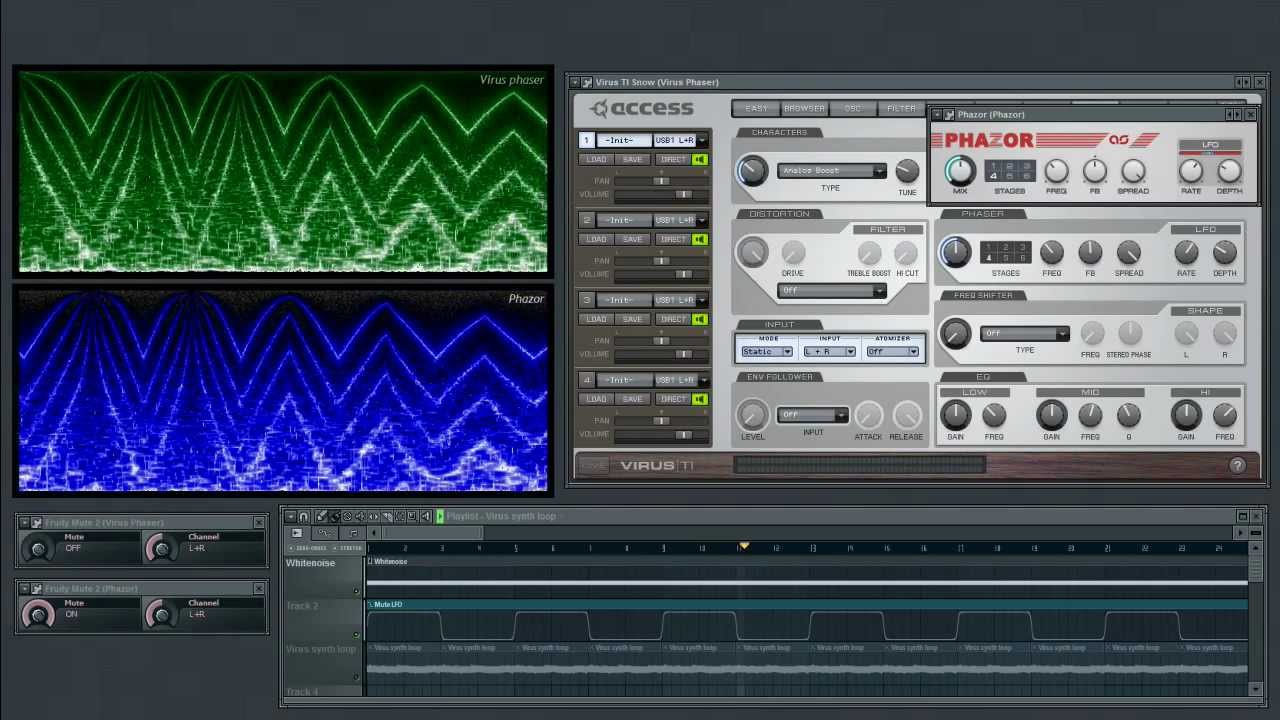
Task: Open the Virus TI Snow window options menu icon
Action: tap(575, 82)
